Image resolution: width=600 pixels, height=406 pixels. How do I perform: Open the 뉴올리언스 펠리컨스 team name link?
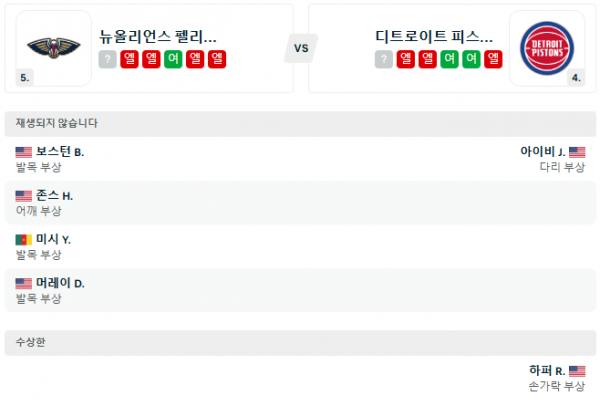pos(158,37)
